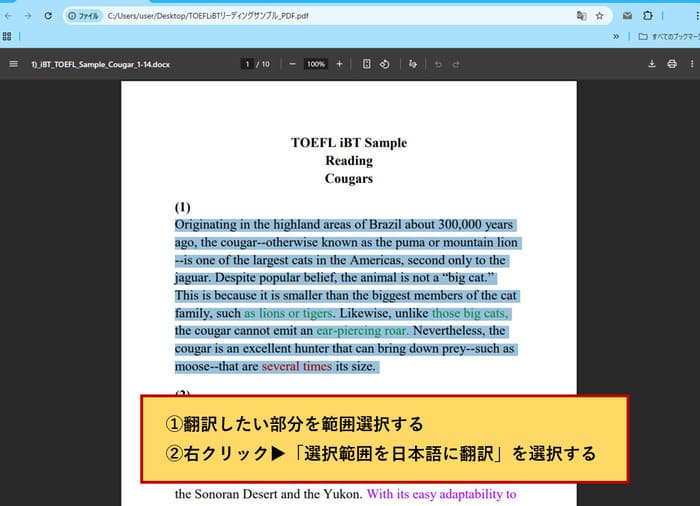Zoom in with the plus button

tap(339, 64)
